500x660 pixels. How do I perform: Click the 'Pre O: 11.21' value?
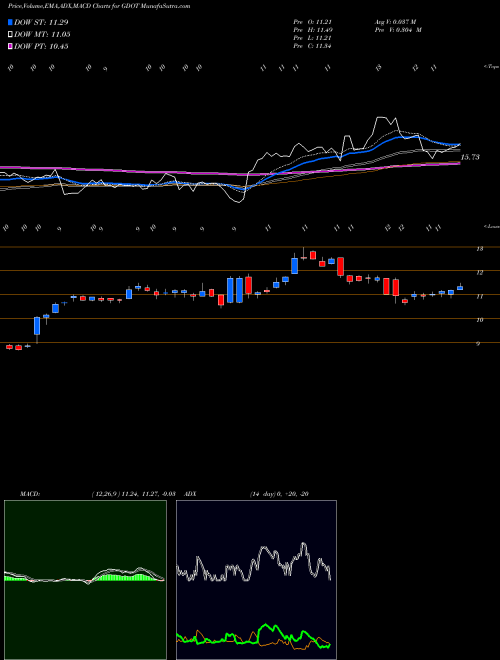pos(312,22)
